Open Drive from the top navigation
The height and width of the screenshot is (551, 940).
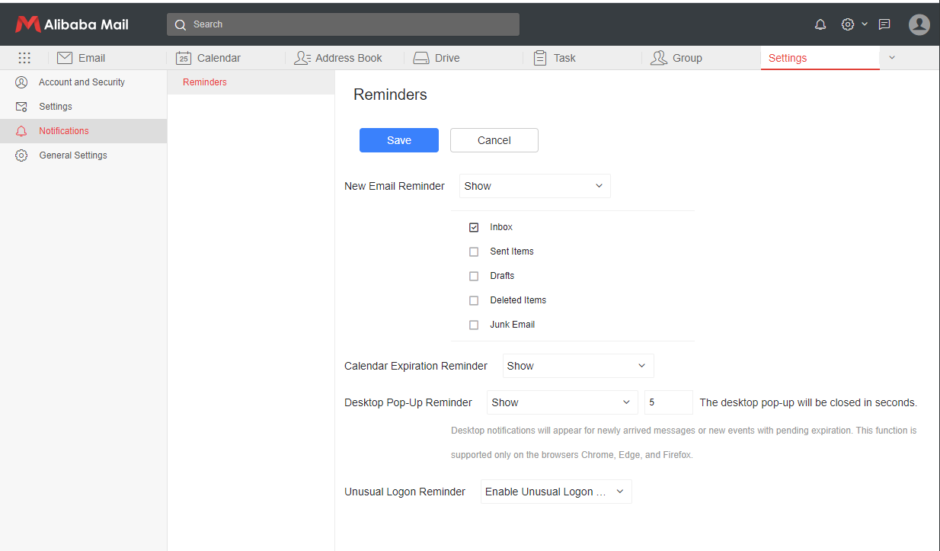pos(436,58)
